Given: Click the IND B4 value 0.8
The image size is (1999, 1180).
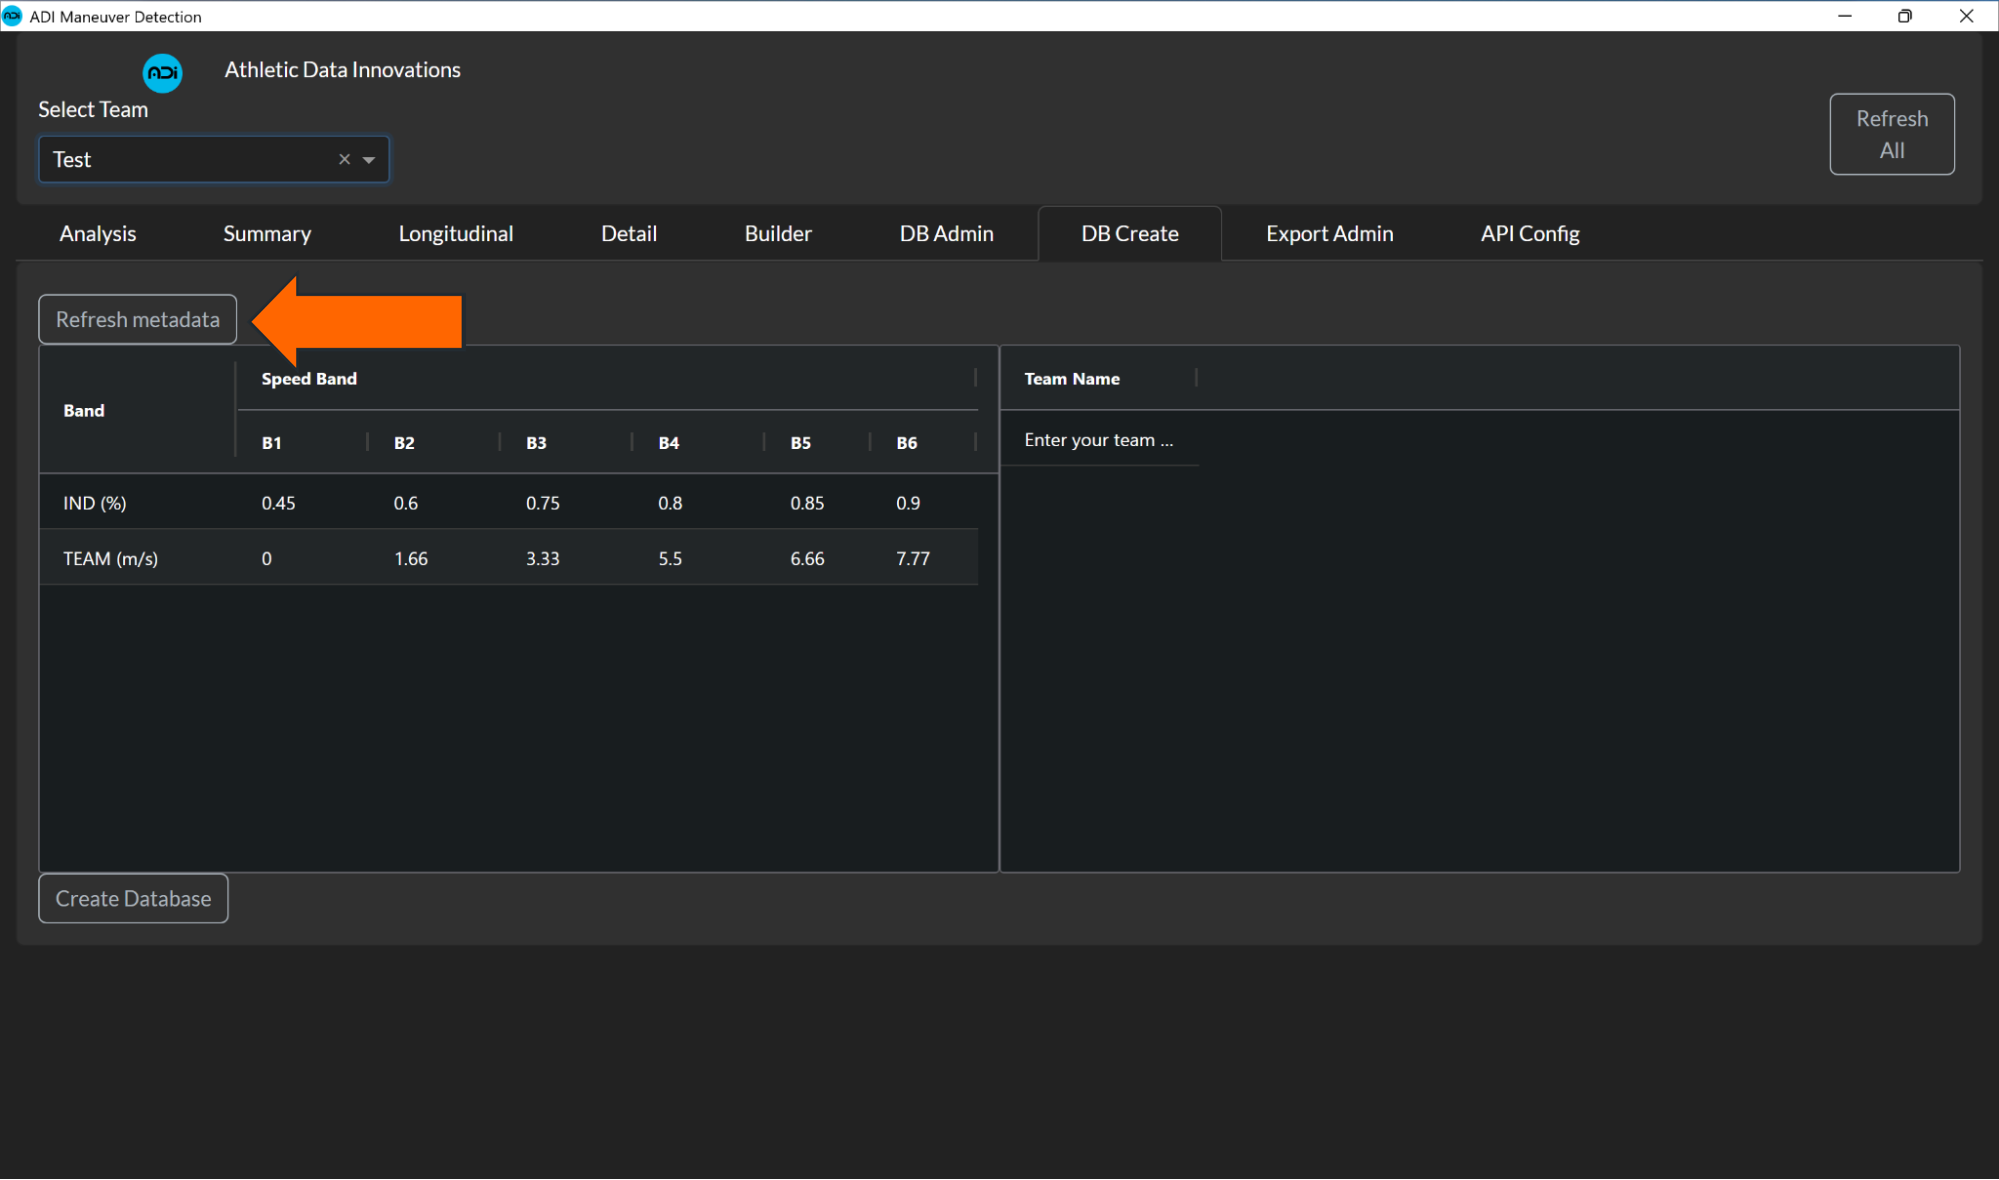Looking at the screenshot, I should 670,503.
